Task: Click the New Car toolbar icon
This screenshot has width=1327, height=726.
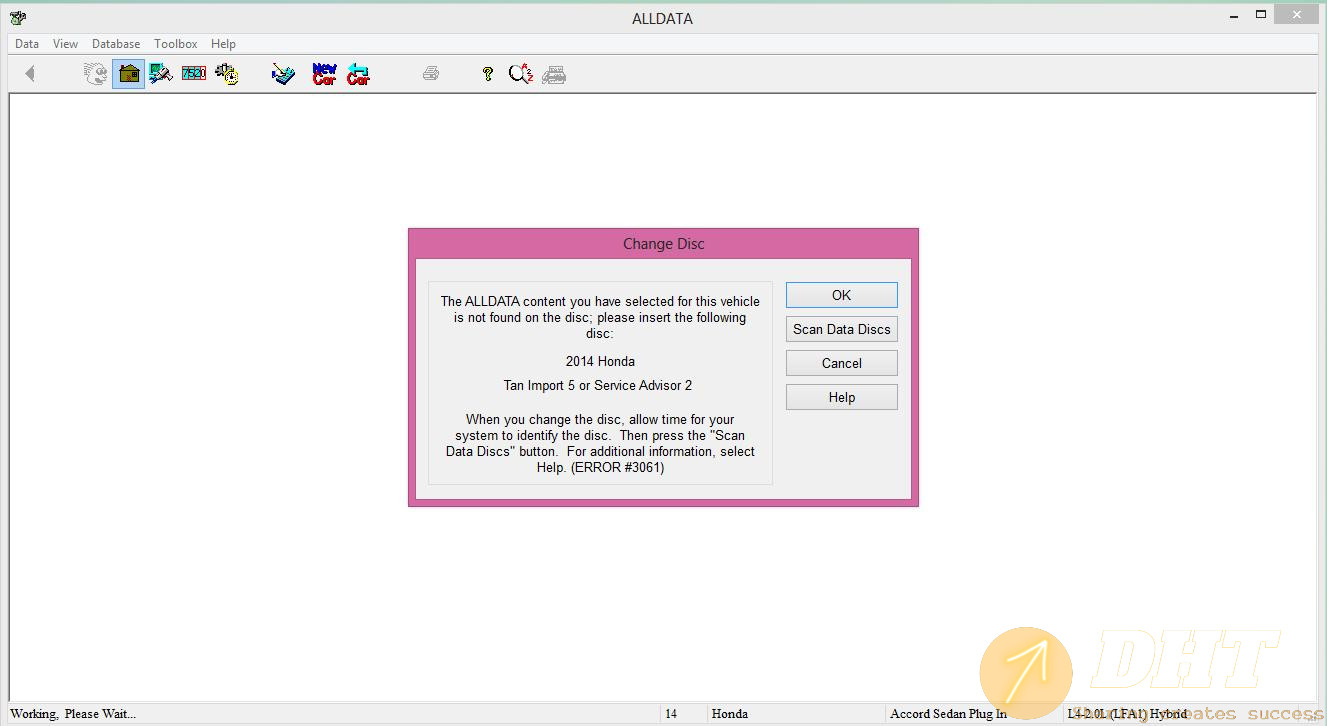Action: point(324,74)
